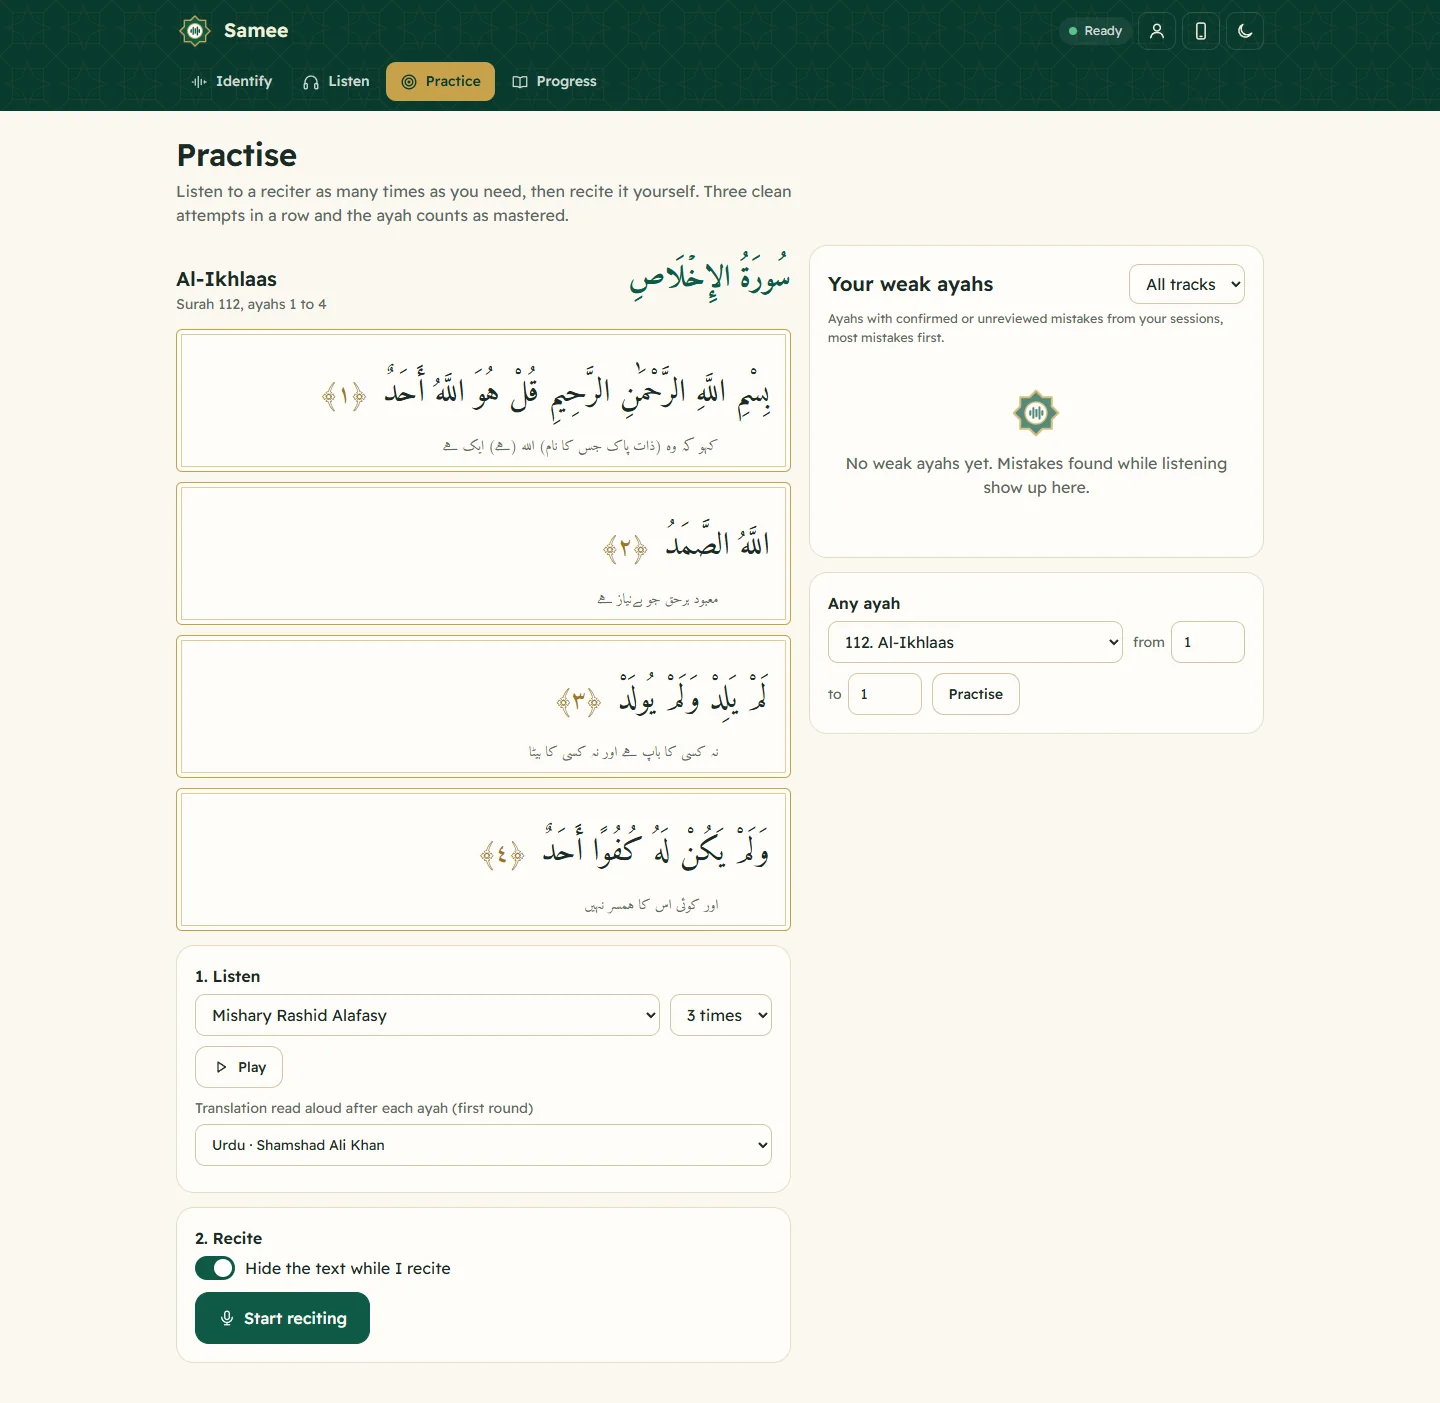Click the 'to' ayah number field

pyautogui.click(x=885, y=694)
